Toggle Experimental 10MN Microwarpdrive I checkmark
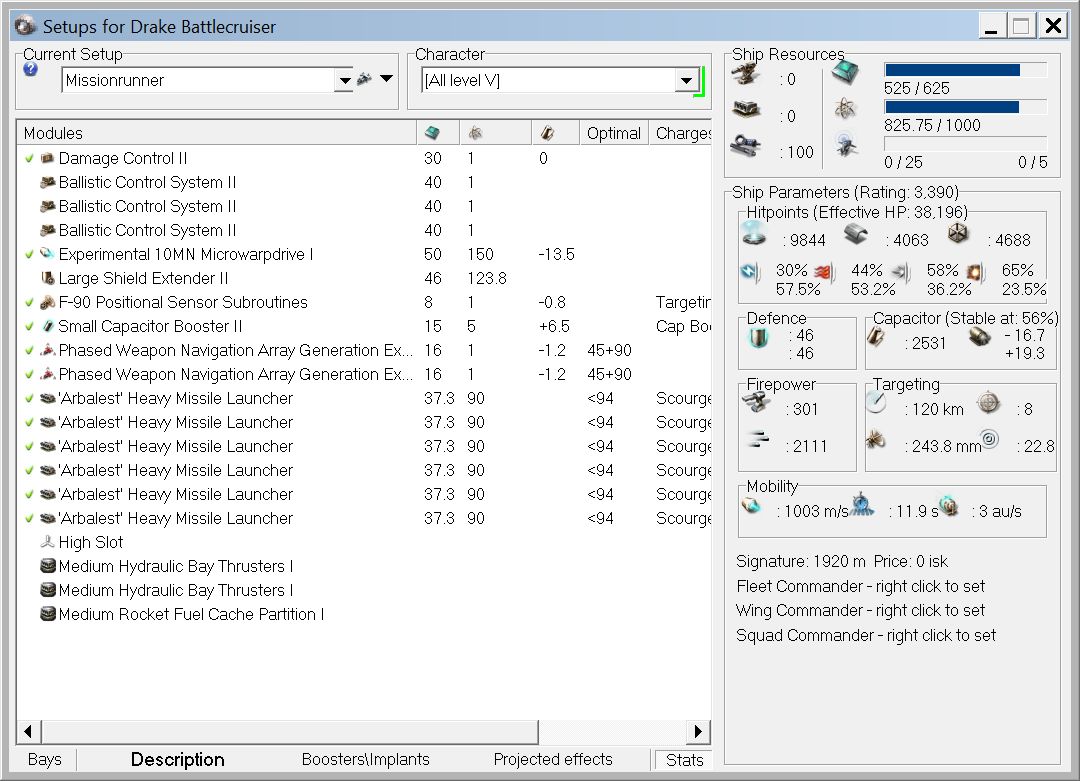 point(30,254)
